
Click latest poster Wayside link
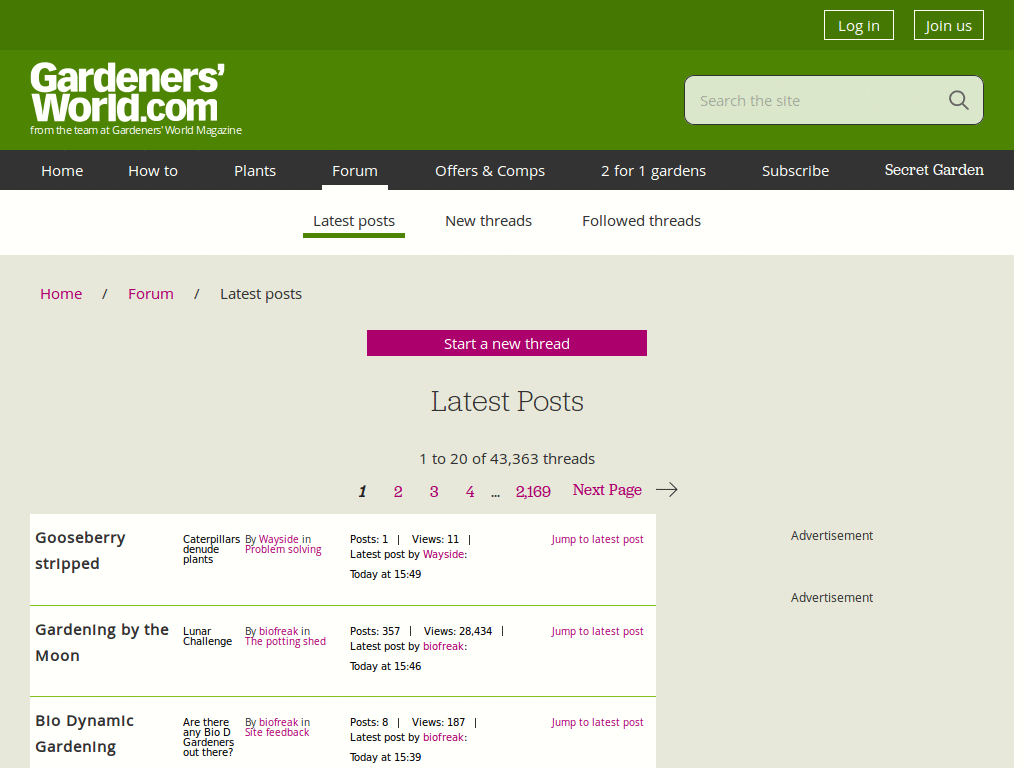(x=444, y=554)
